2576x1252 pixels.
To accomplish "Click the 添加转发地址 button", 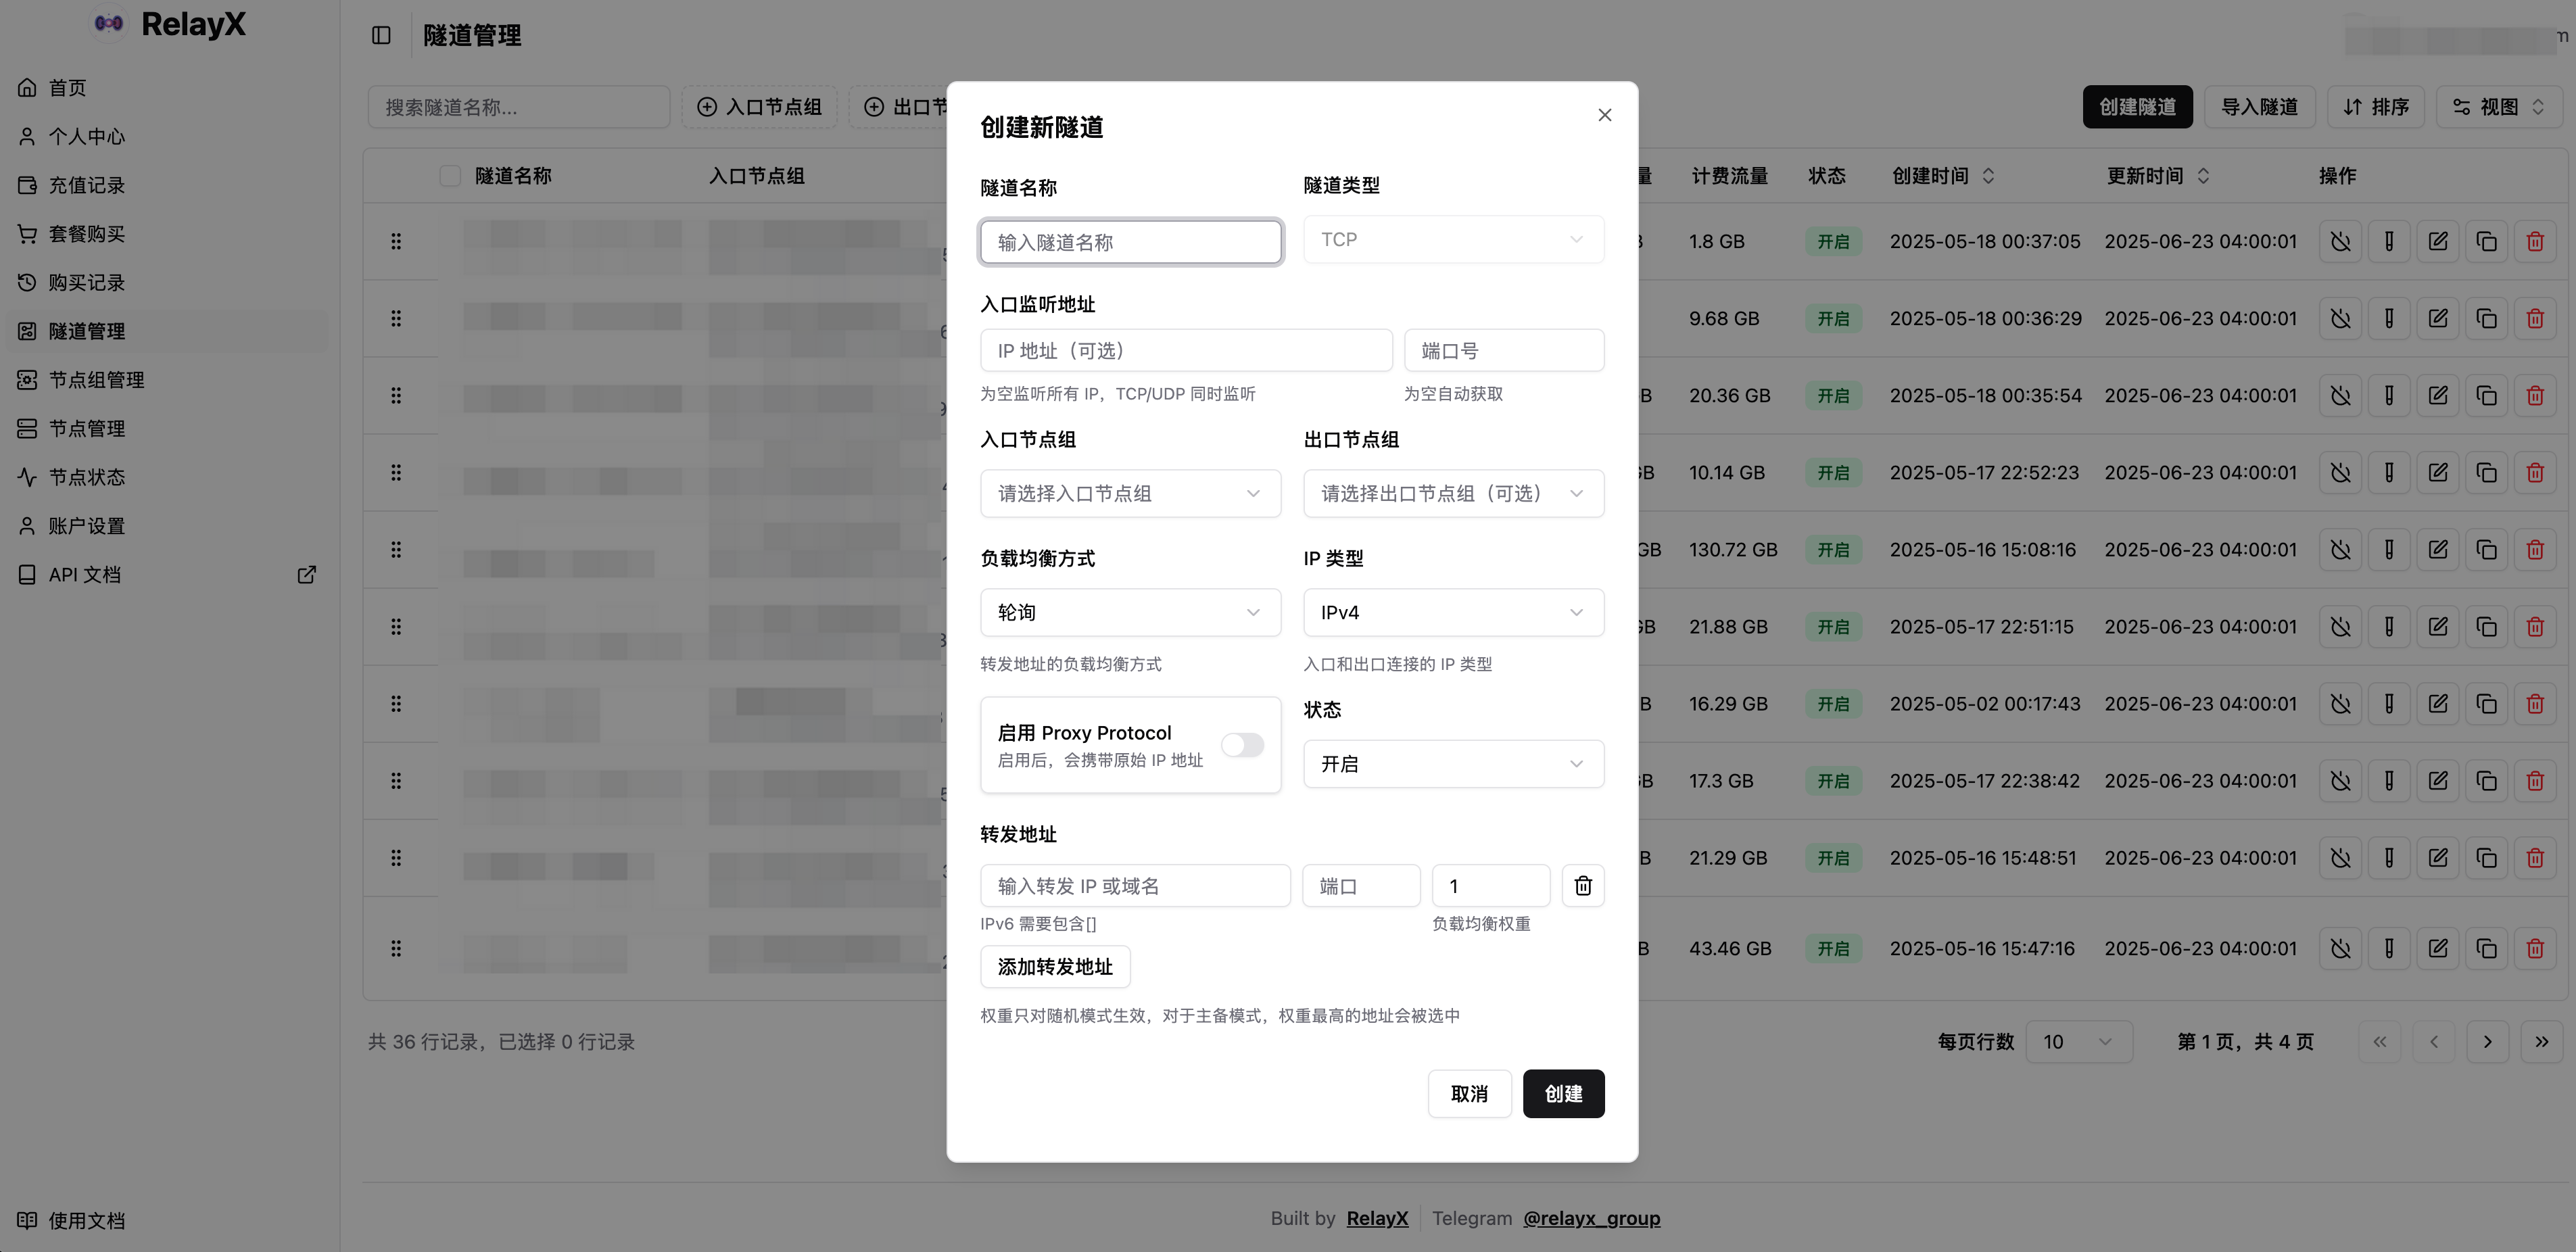I will pyautogui.click(x=1055, y=967).
